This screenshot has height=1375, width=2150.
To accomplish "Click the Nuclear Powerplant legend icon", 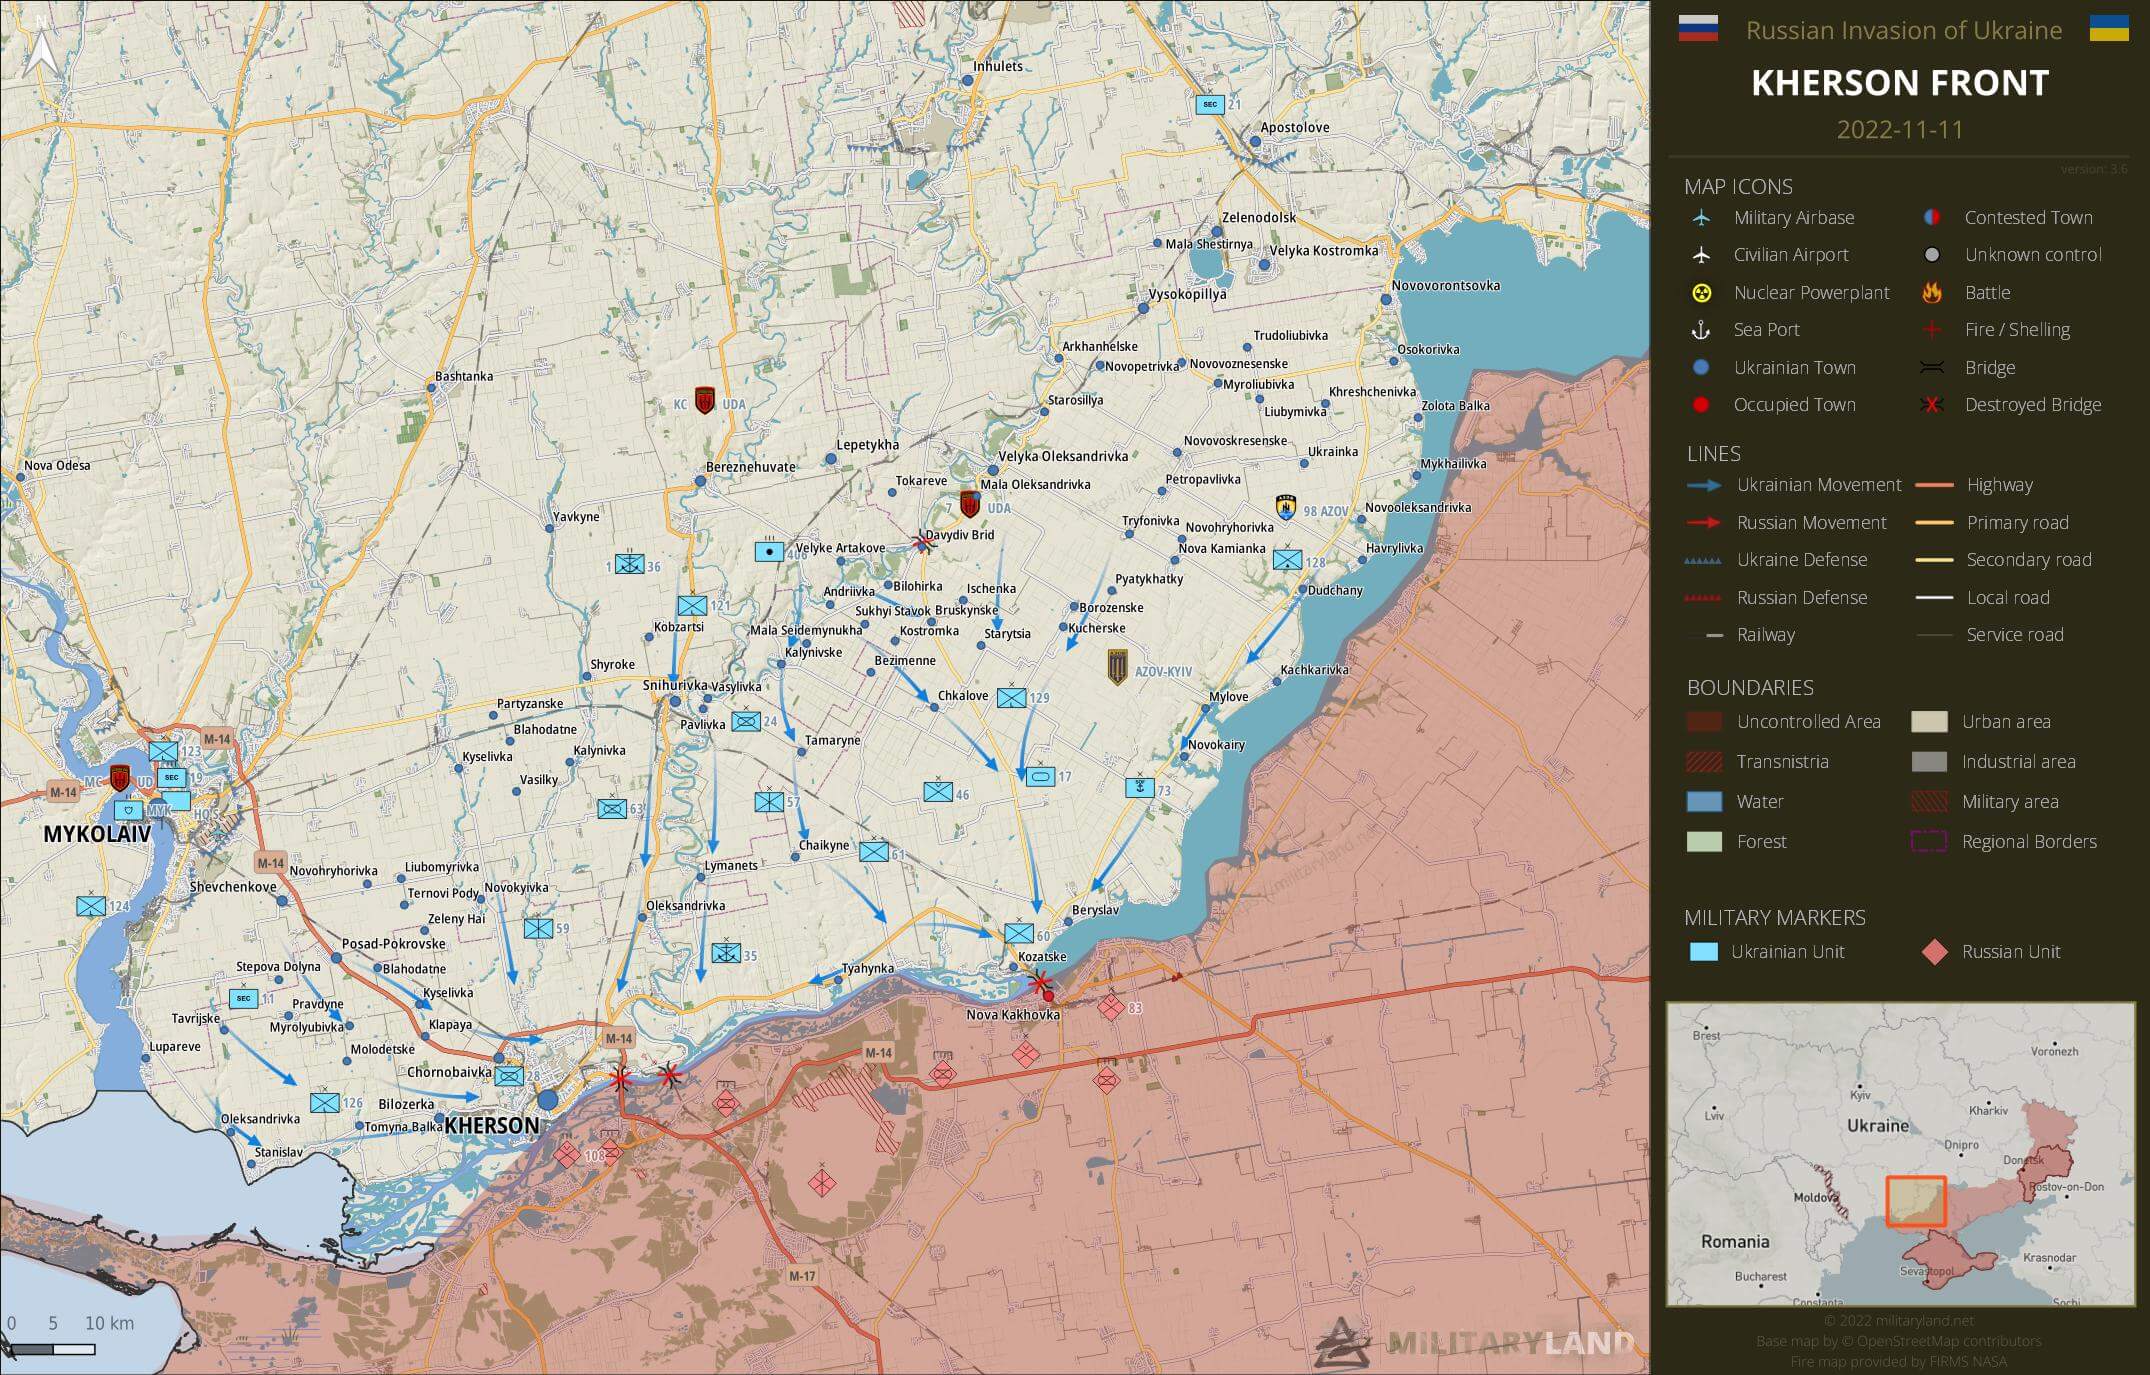I will 1701,293.
